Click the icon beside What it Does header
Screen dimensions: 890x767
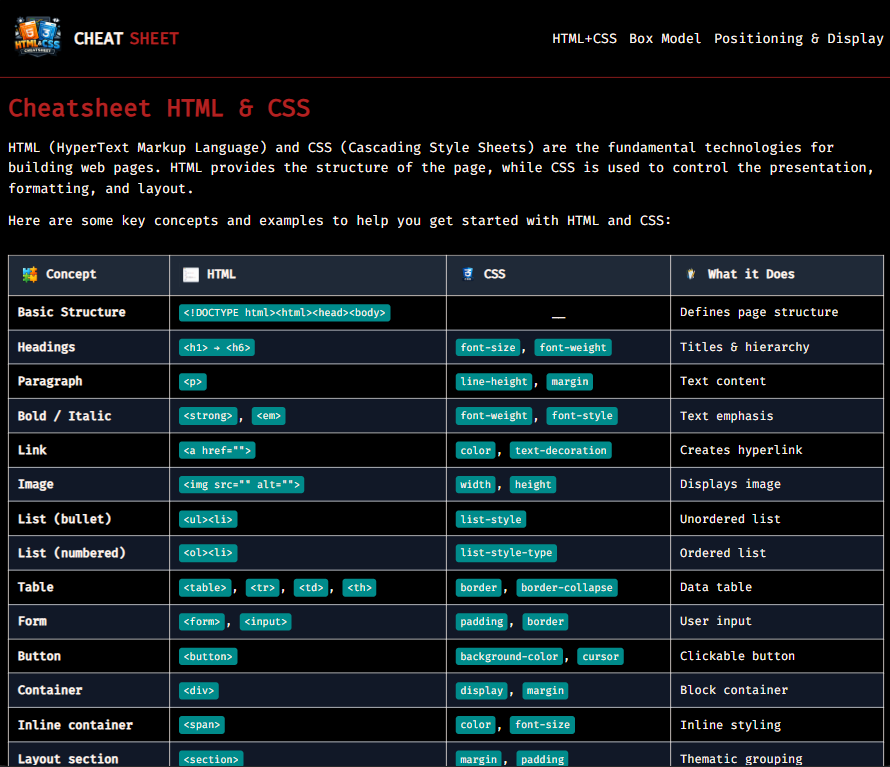coord(691,274)
